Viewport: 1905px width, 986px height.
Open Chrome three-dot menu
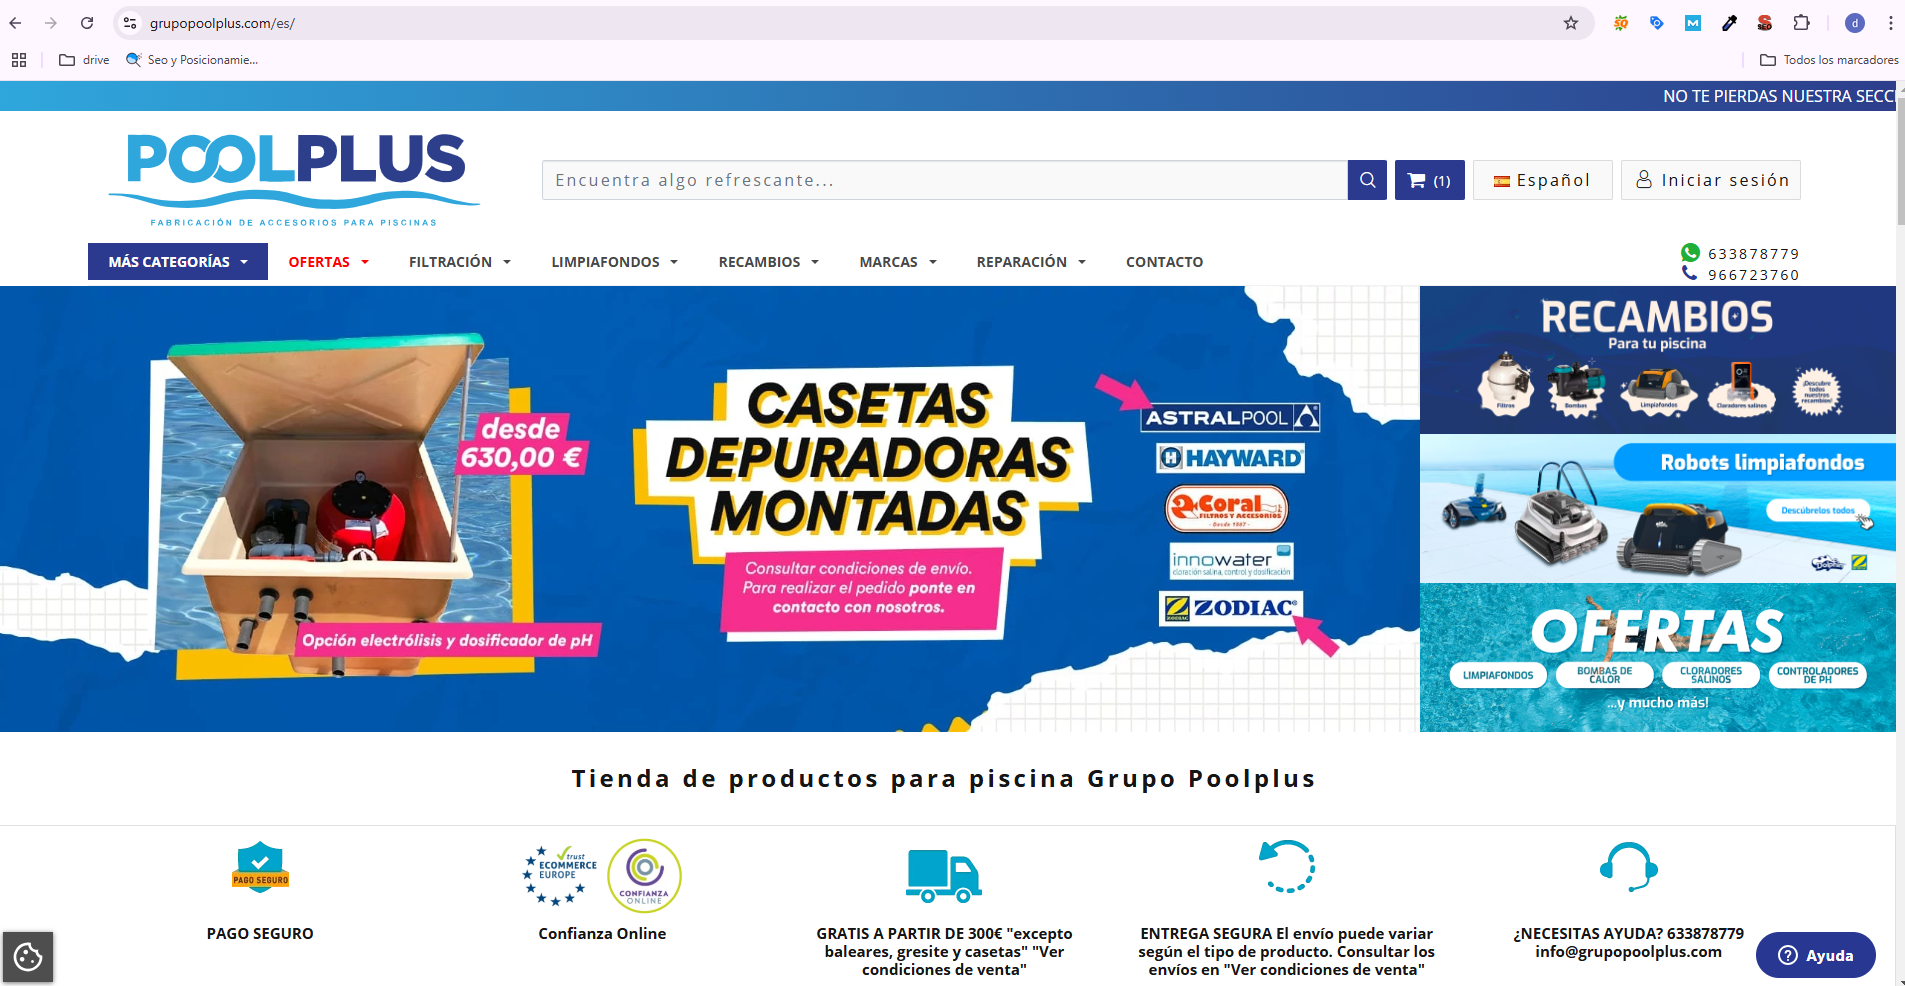click(x=1890, y=23)
